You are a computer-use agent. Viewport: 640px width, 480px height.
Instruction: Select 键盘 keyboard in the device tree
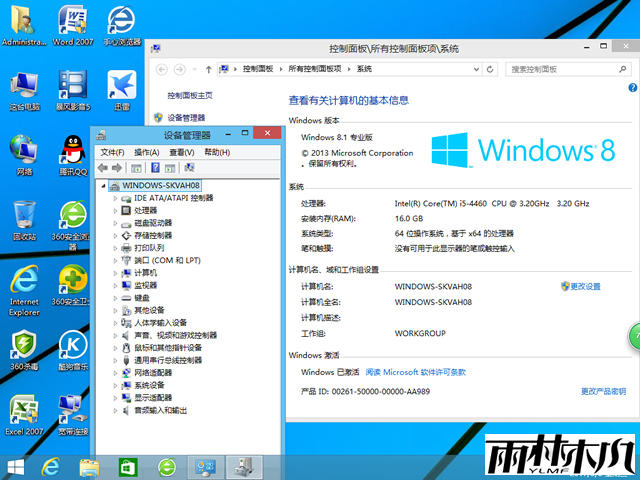141,297
